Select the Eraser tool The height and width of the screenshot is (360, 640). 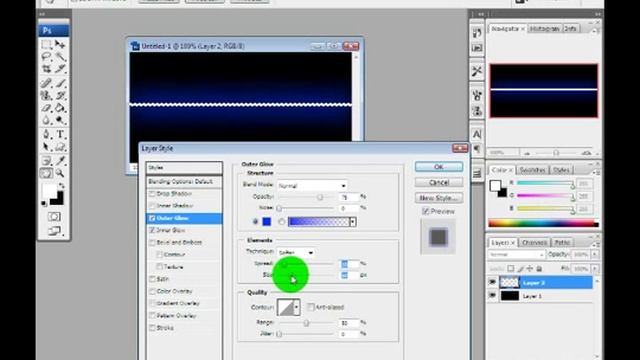point(46,108)
